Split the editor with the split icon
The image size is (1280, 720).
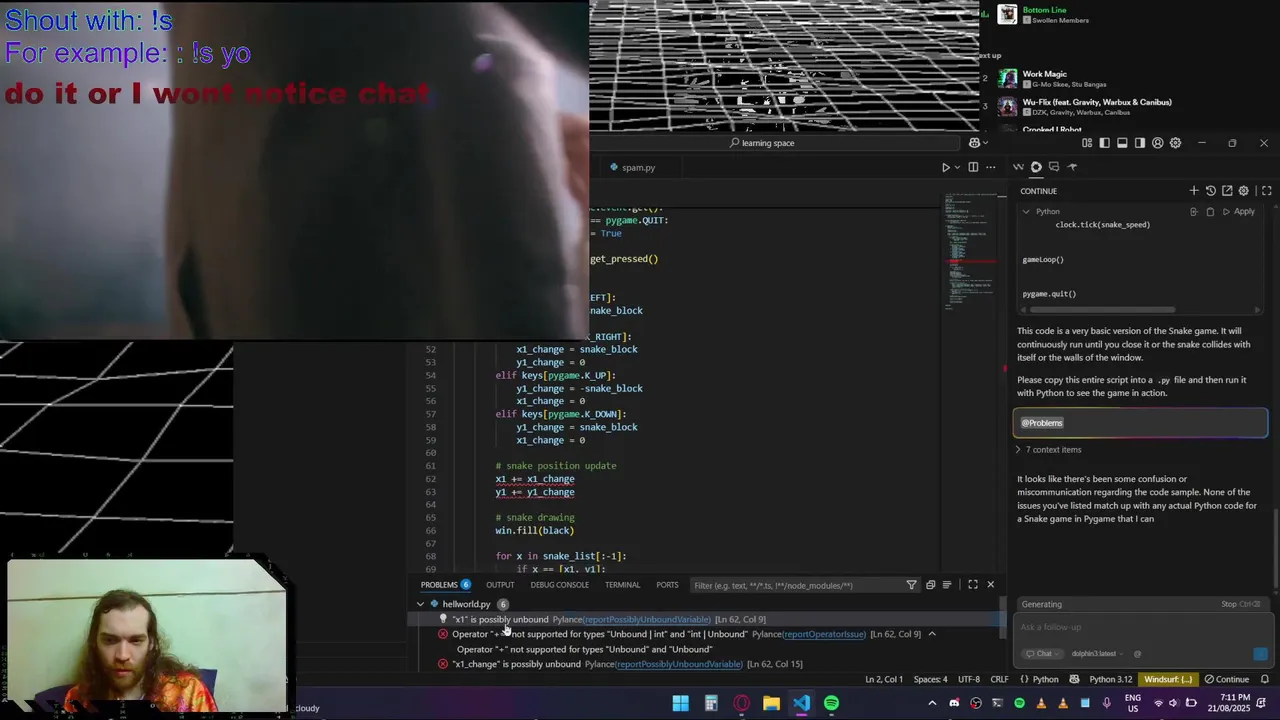tap(973, 167)
